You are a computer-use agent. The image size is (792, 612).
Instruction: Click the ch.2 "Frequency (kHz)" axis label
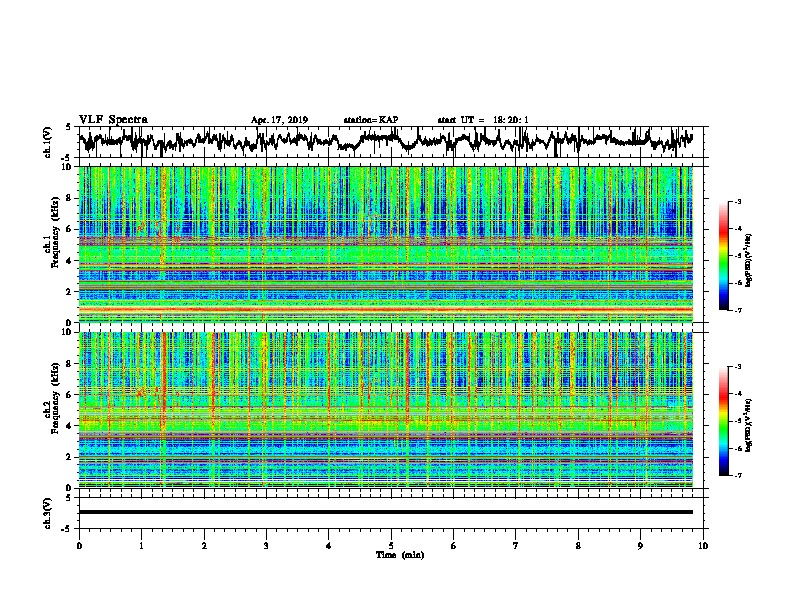tap(55, 398)
